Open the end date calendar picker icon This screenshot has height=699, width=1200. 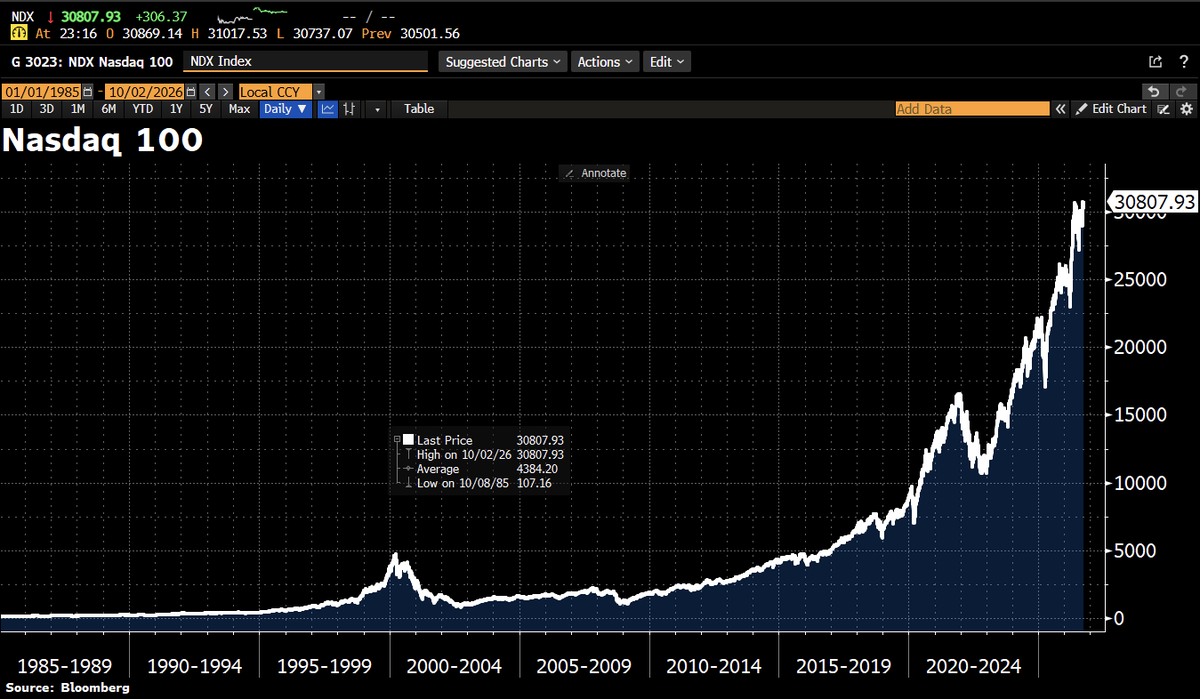(x=190, y=92)
